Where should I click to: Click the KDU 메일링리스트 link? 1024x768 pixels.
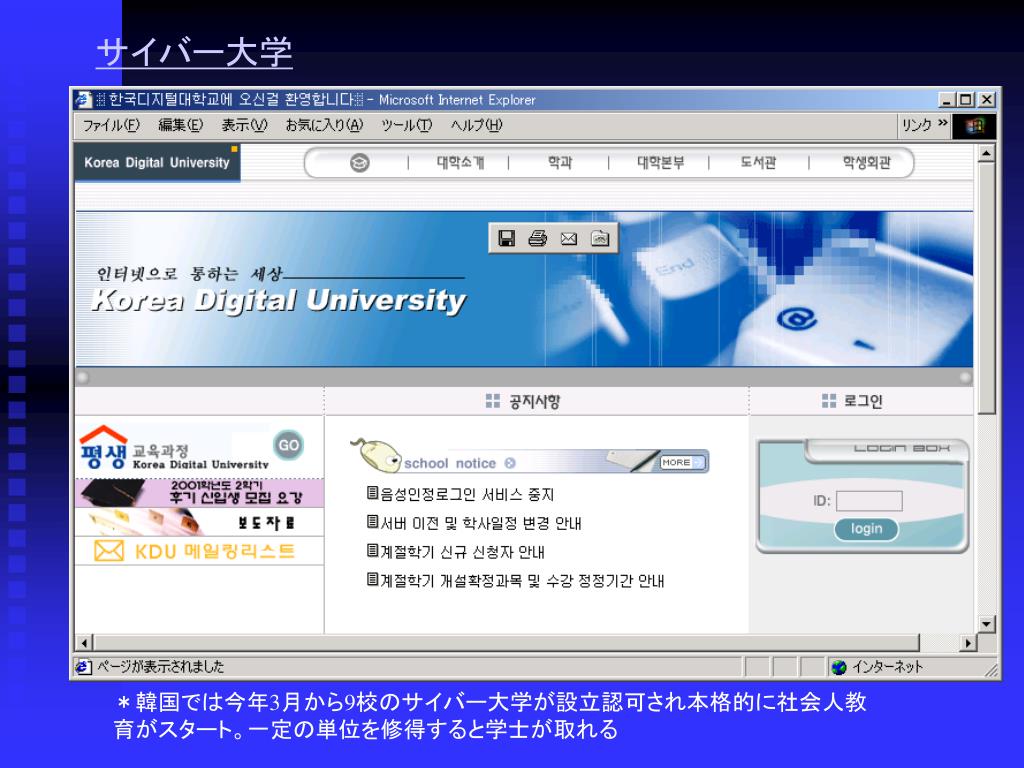199,551
